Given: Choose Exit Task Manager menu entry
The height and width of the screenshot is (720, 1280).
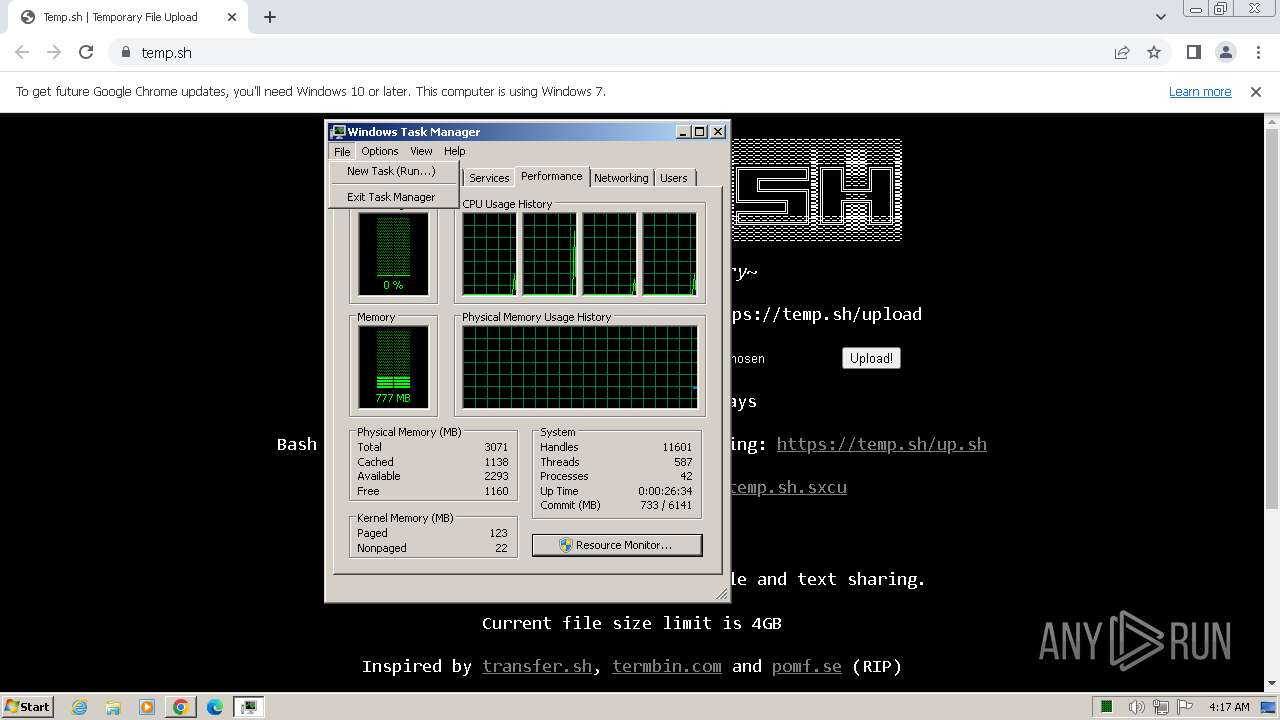Looking at the screenshot, I should (391, 197).
